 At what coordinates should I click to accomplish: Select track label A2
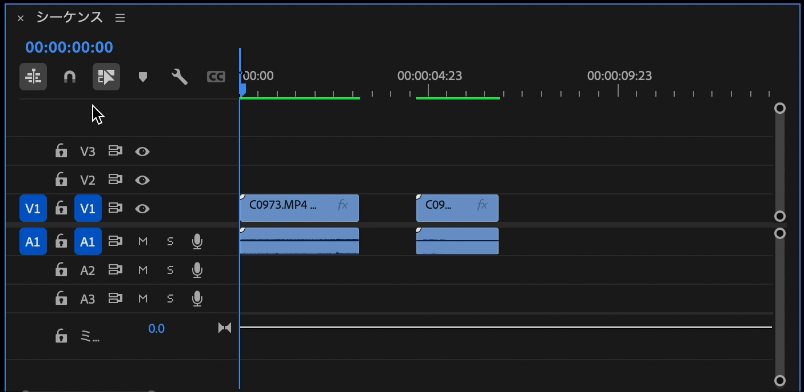click(88, 270)
